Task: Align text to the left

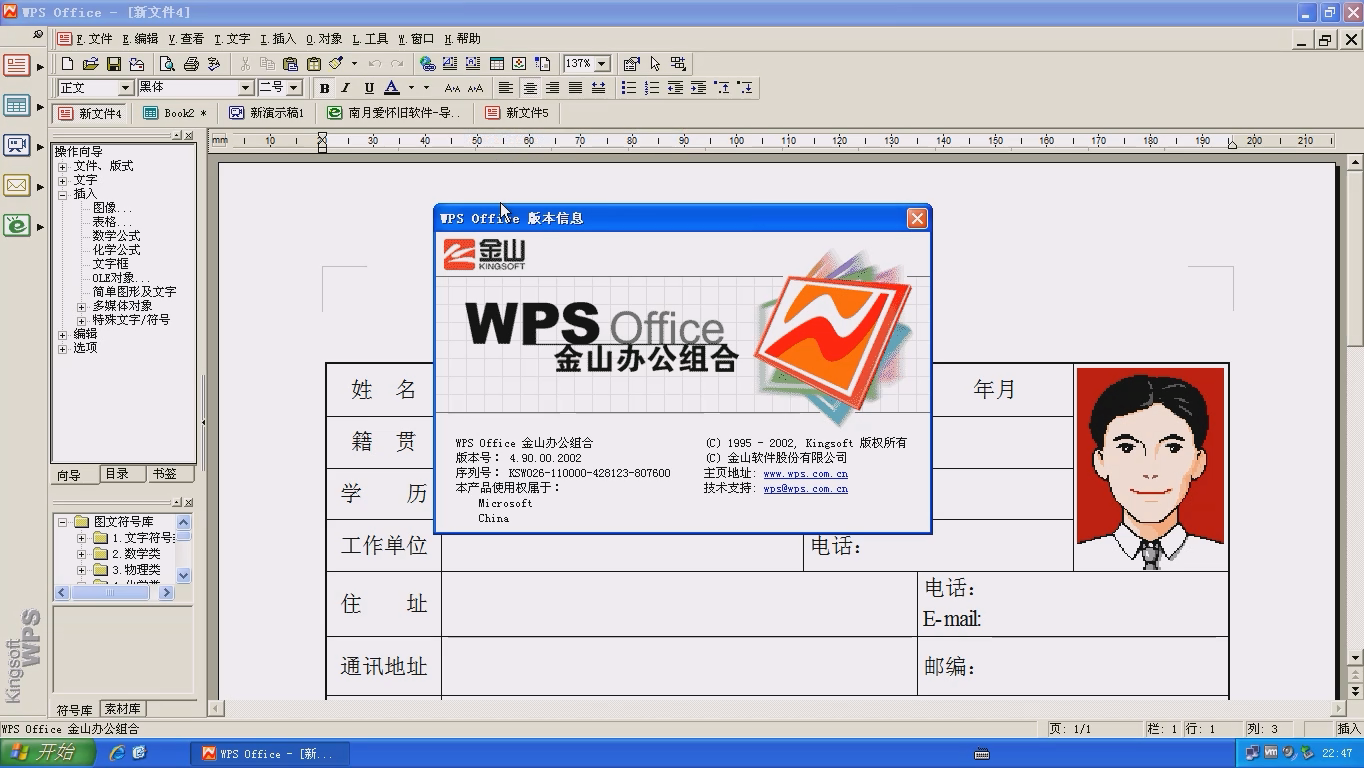Action: pyautogui.click(x=507, y=88)
